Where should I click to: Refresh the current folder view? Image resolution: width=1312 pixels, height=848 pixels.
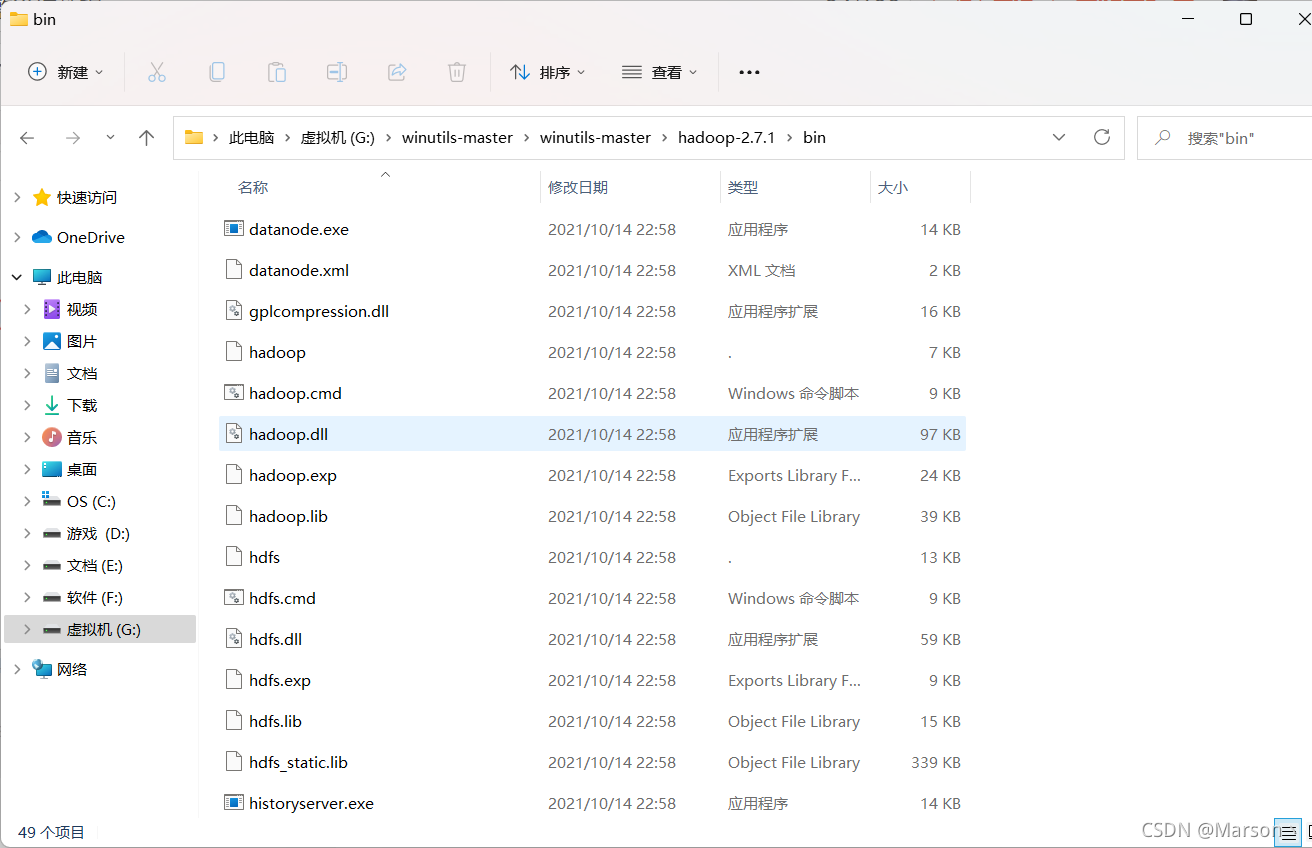tap(1102, 137)
